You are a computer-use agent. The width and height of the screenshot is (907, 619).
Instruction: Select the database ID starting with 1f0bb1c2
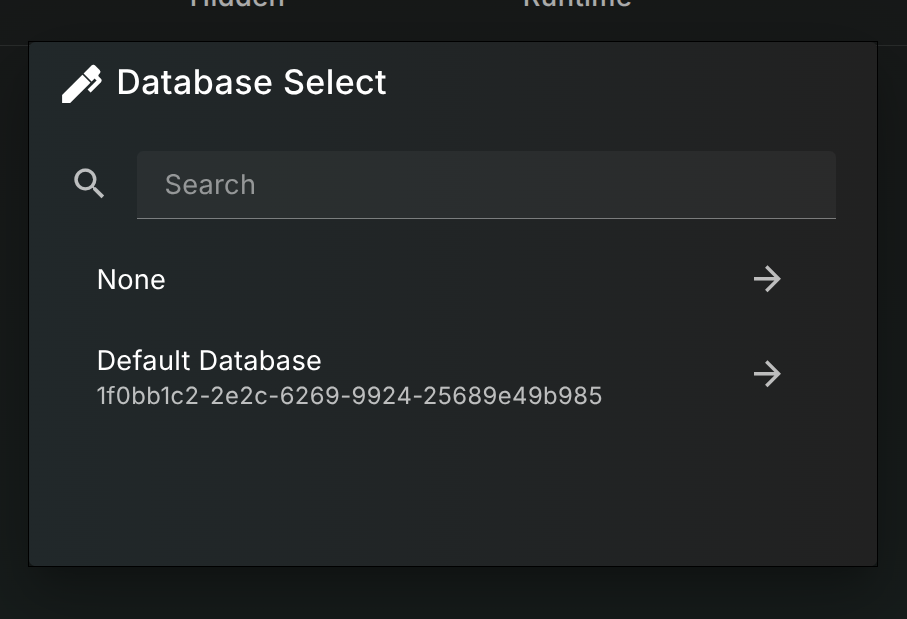[x=349, y=396]
